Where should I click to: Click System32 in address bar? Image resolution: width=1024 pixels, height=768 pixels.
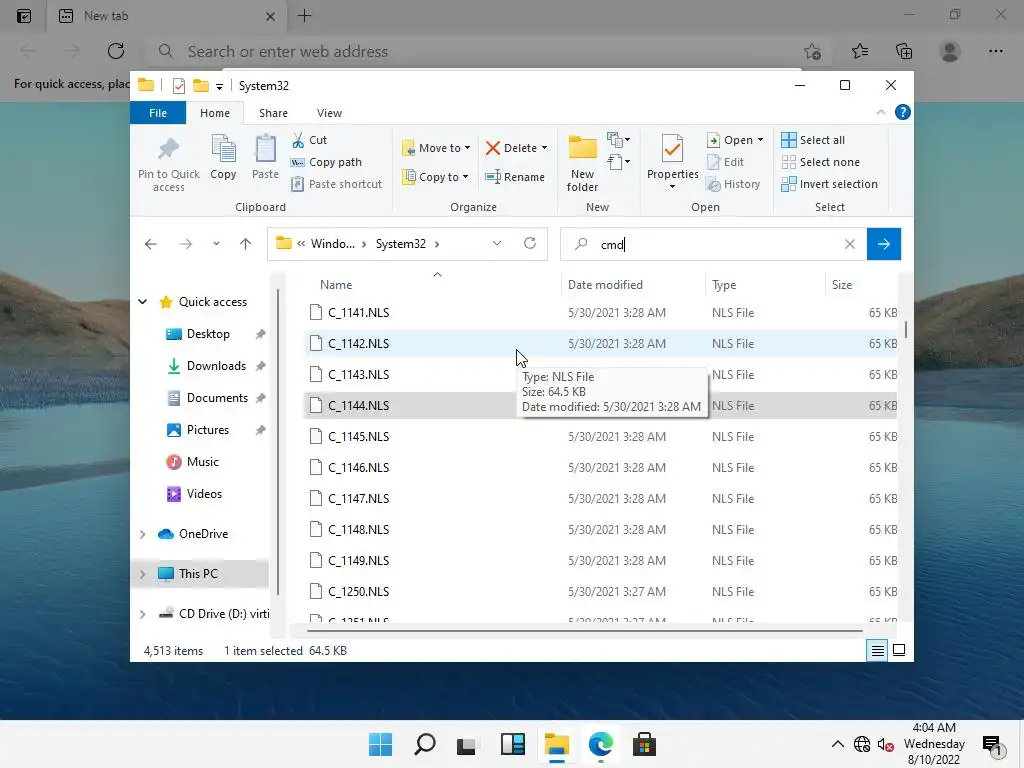pyautogui.click(x=400, y=244)
